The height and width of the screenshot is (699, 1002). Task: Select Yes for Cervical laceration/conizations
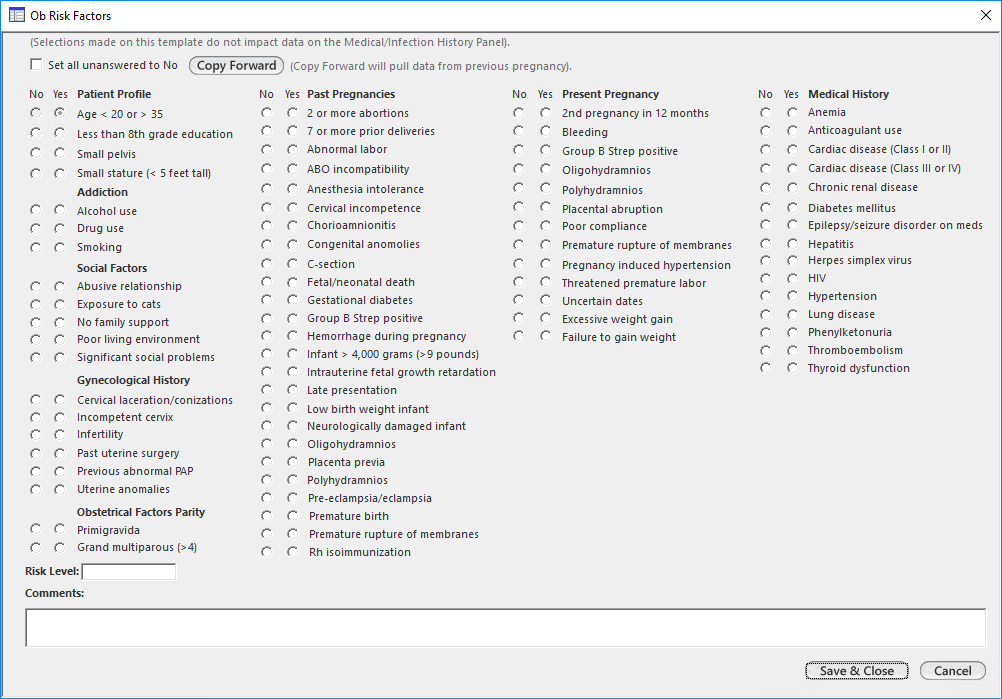59,399
